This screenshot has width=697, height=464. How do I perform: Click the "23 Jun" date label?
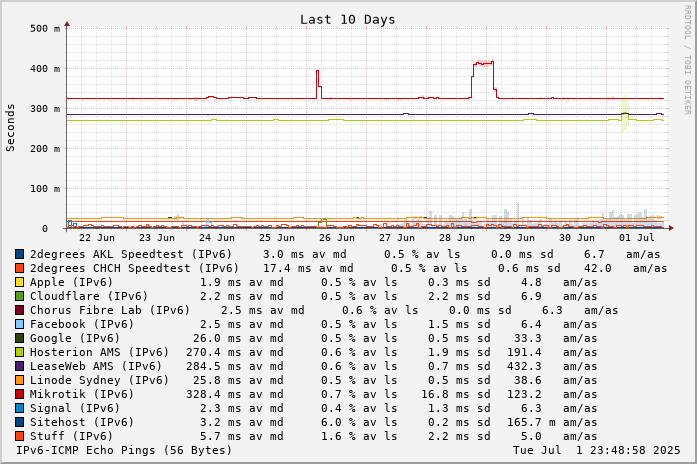pyautogui.click(x=157, y=238)
